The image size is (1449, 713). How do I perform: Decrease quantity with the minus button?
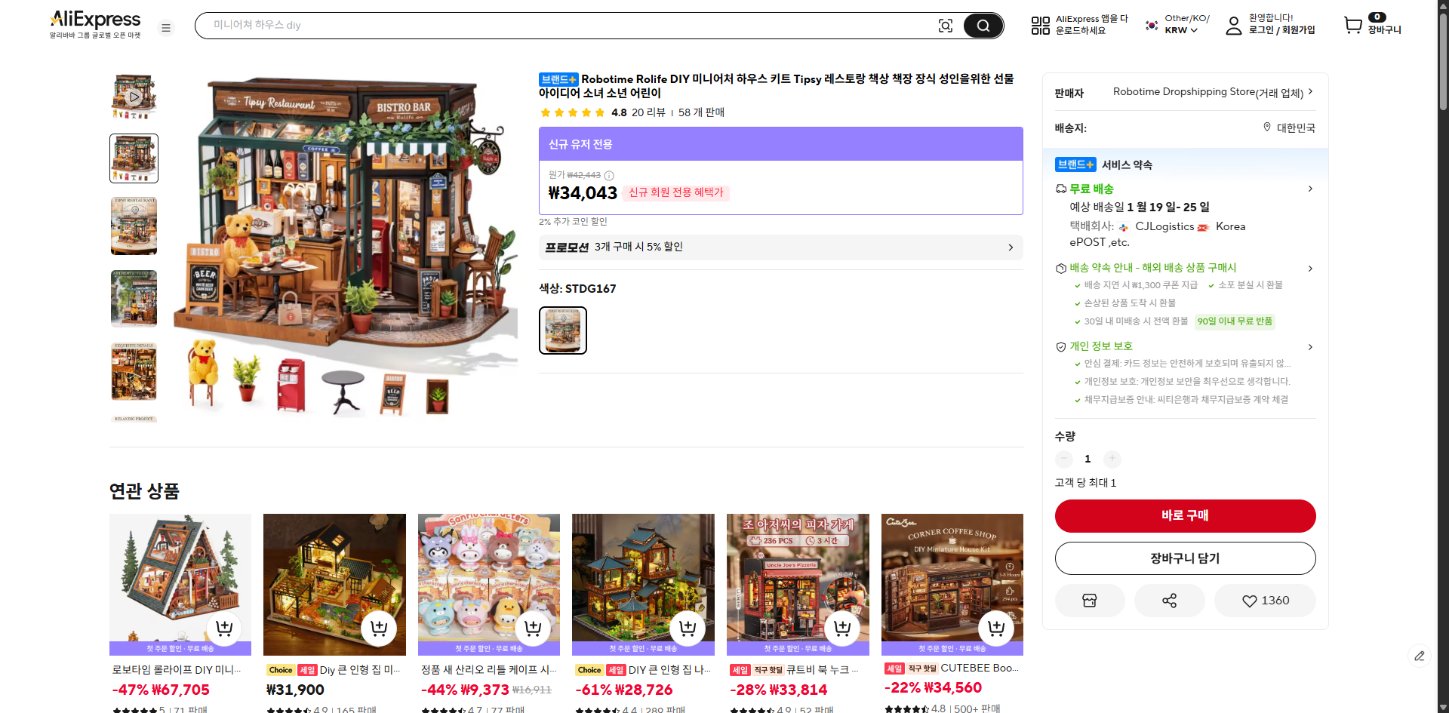click(x=1063, y=459)
